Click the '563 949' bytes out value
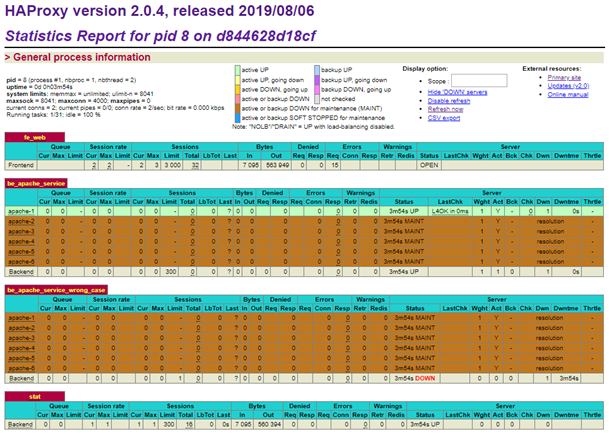This screenshot has height=436, width=609. tap(277, 165)
